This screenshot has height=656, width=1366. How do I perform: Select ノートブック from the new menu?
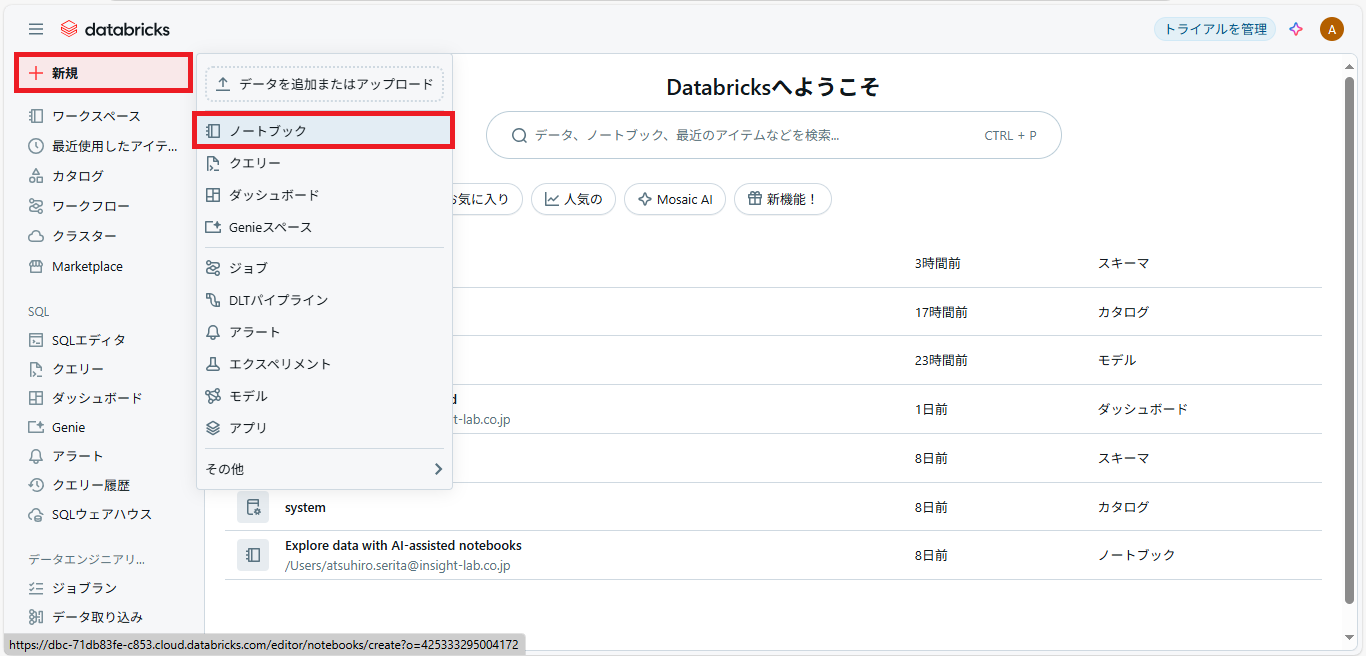[324, 131]
